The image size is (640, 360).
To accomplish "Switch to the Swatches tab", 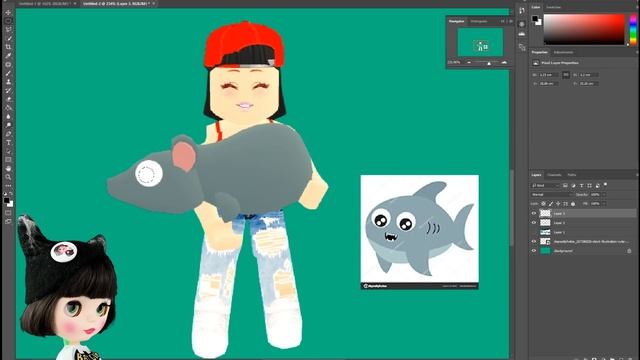I will [553, 7].
